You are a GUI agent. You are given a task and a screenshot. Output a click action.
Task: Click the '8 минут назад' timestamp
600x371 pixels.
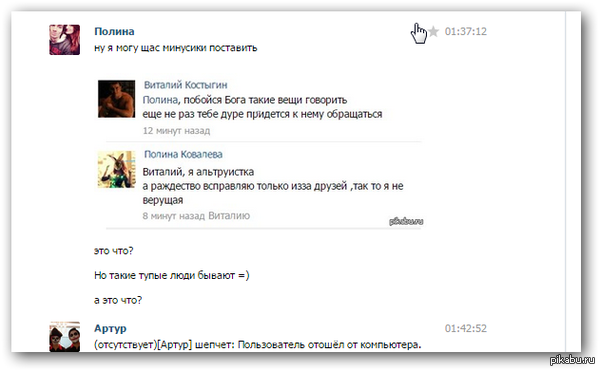[x=174, y=216]
